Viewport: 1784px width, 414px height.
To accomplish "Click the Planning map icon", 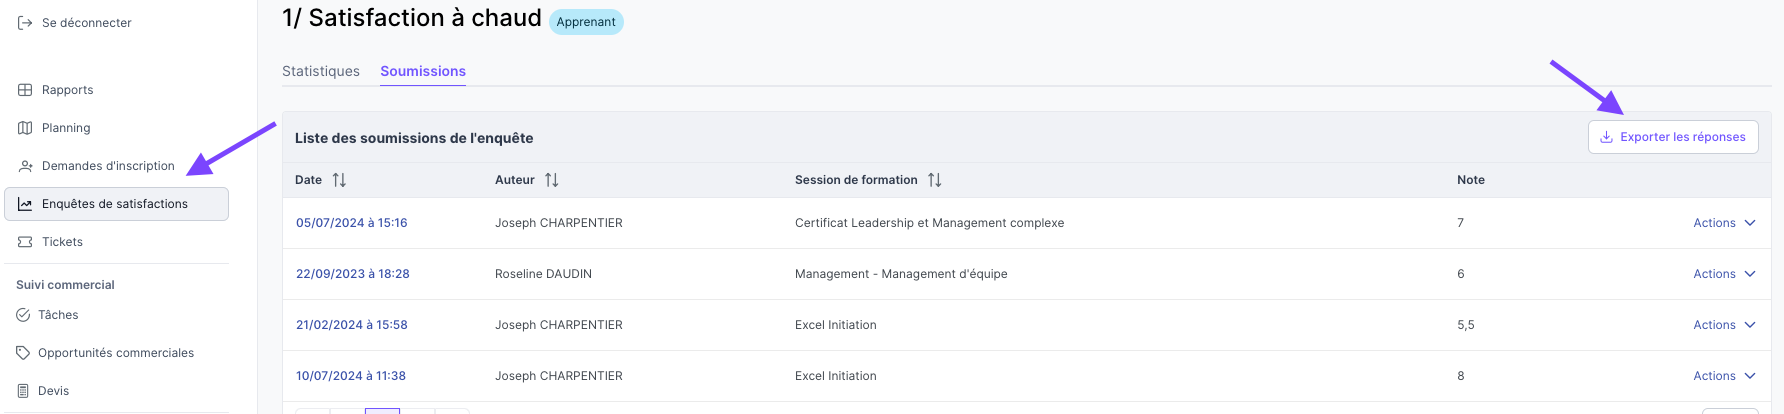I will pos(25,128).
